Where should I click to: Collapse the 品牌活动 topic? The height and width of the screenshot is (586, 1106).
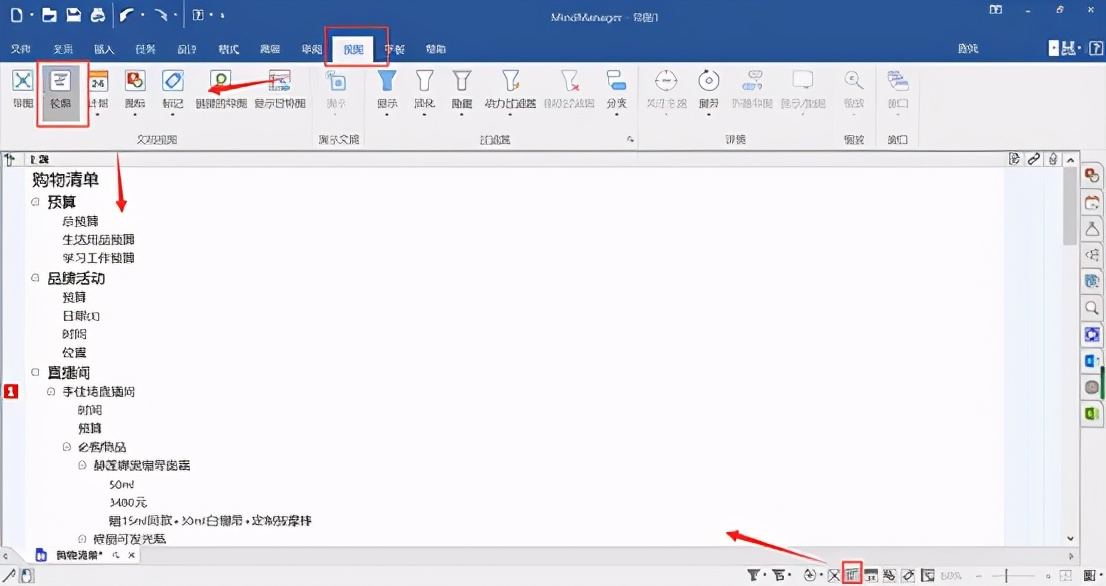(x=34, y=278)
